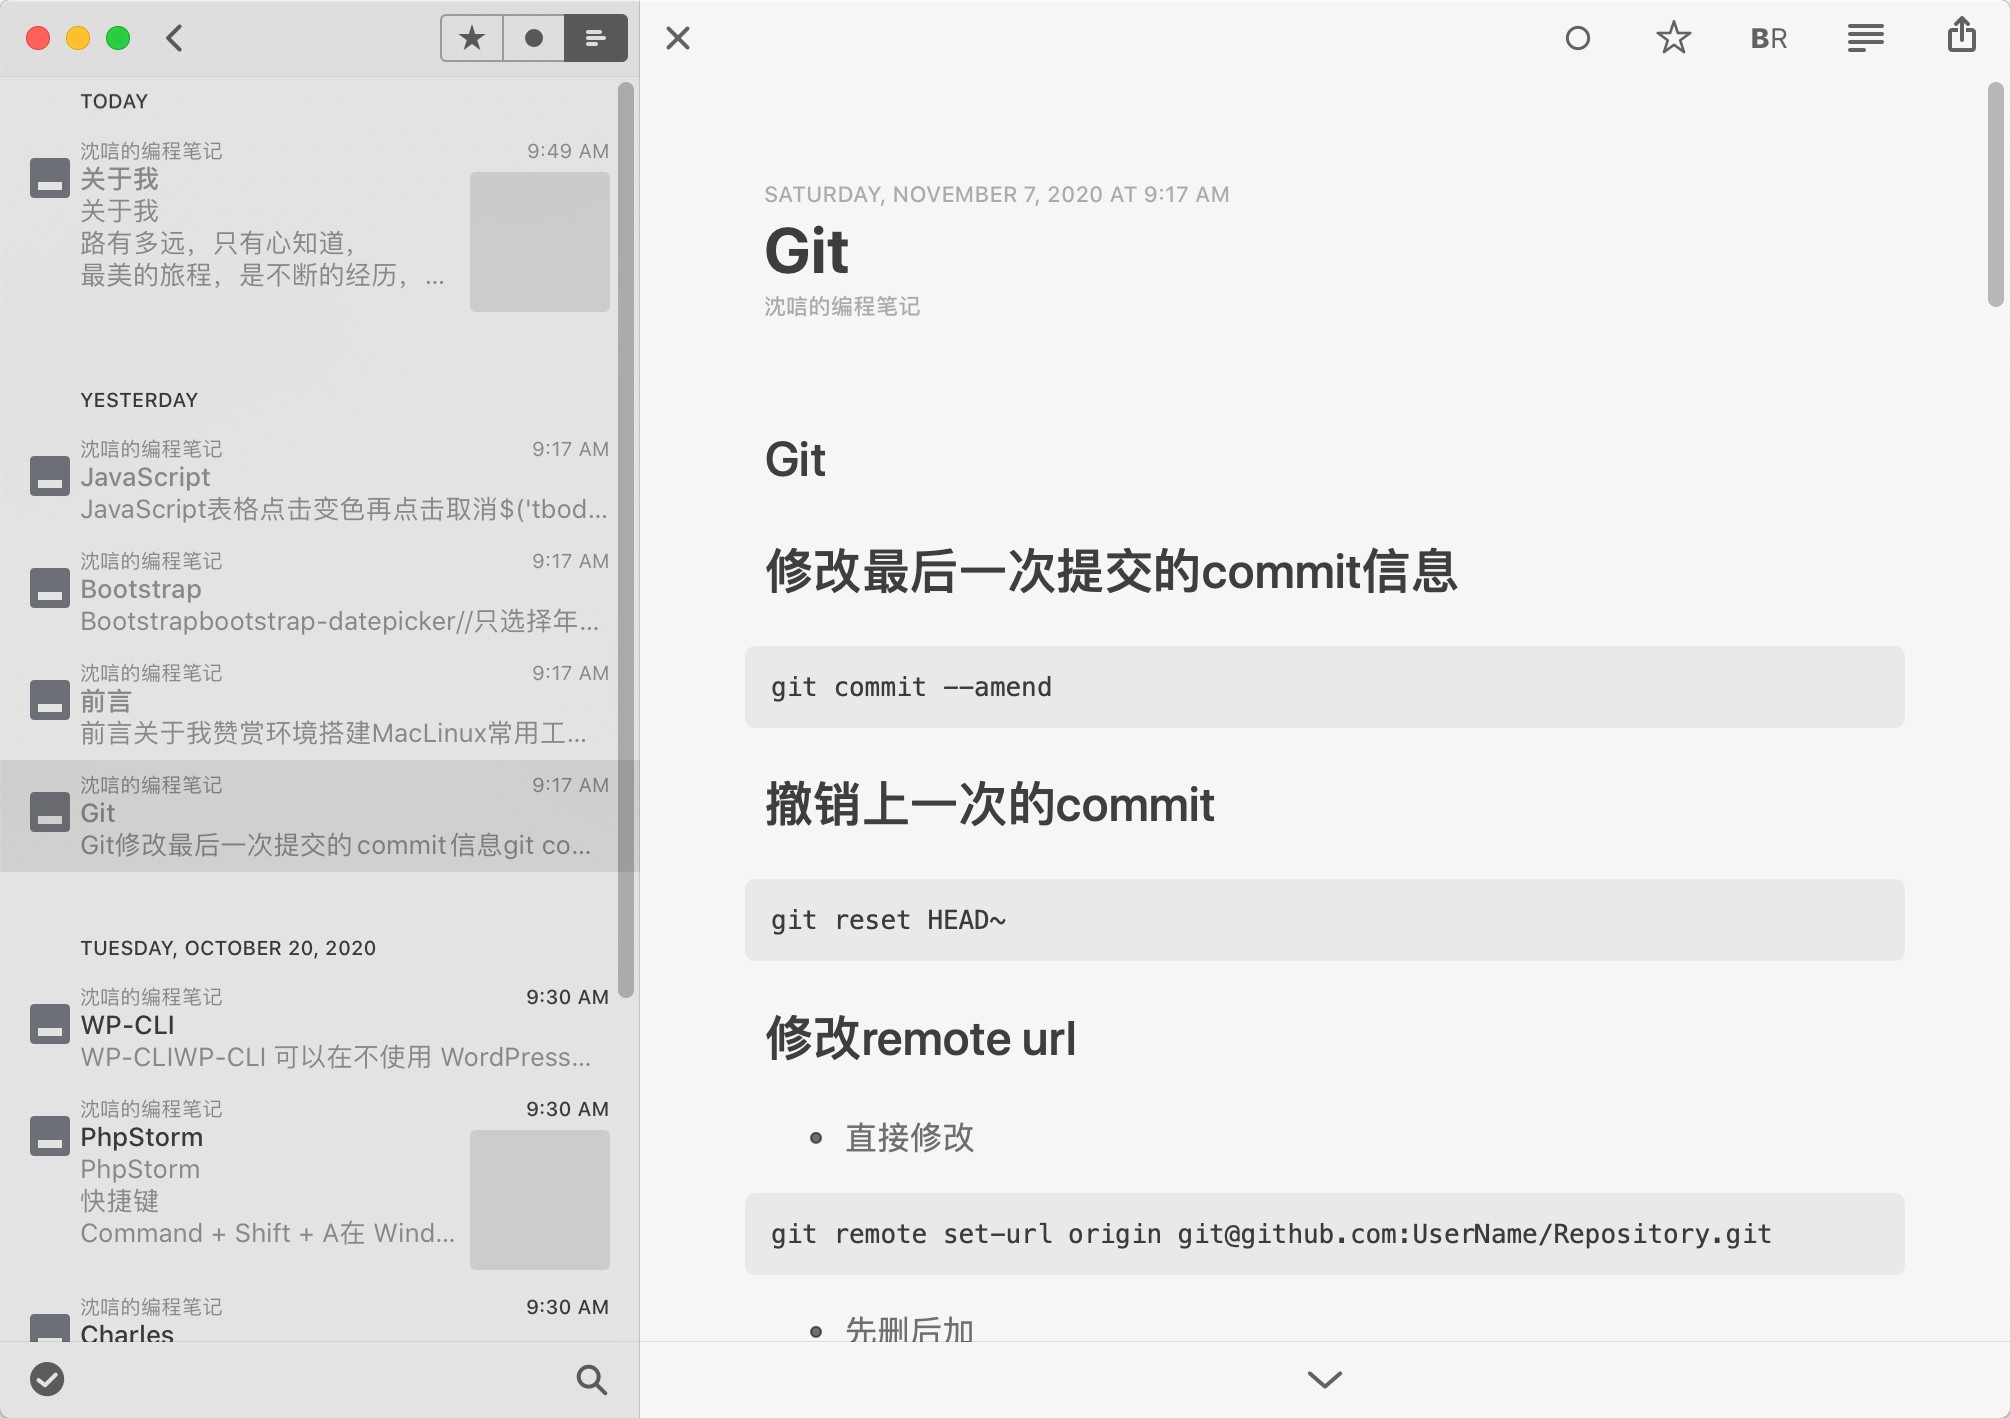Star the current Git article
This screenshot has height=1418, width=2010.
click(x=1673, y=38)
